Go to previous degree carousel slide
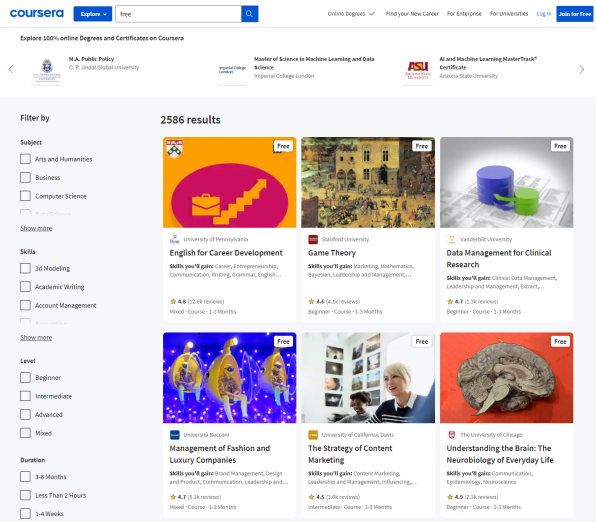Image resolution: width=596 pixels, height=522 pixels. (x=11, y=69)
